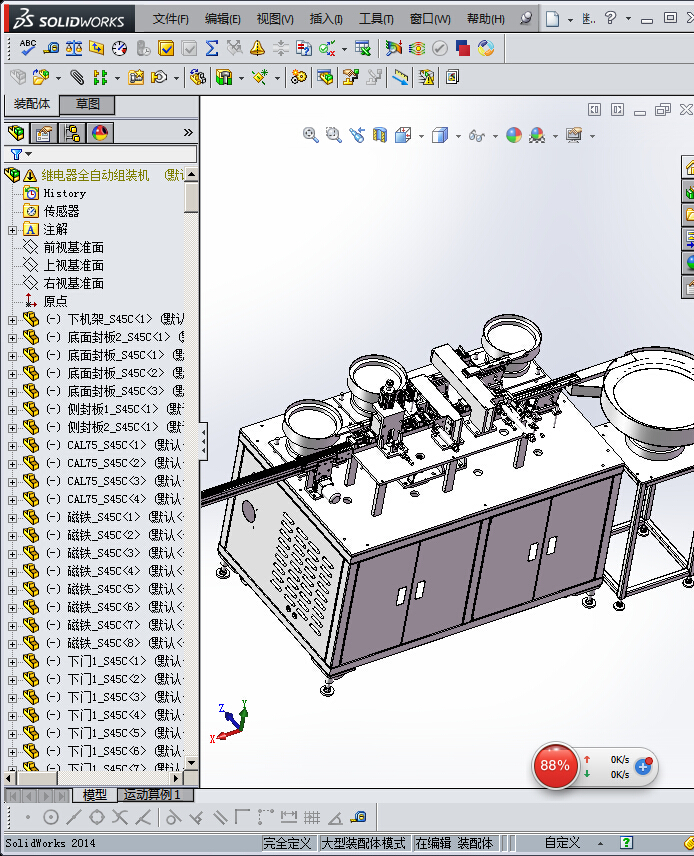Select the 前视基准面 plane in the tree
Image resolution: width=694 pixels, height=856 pixels.
pos(73,248)
